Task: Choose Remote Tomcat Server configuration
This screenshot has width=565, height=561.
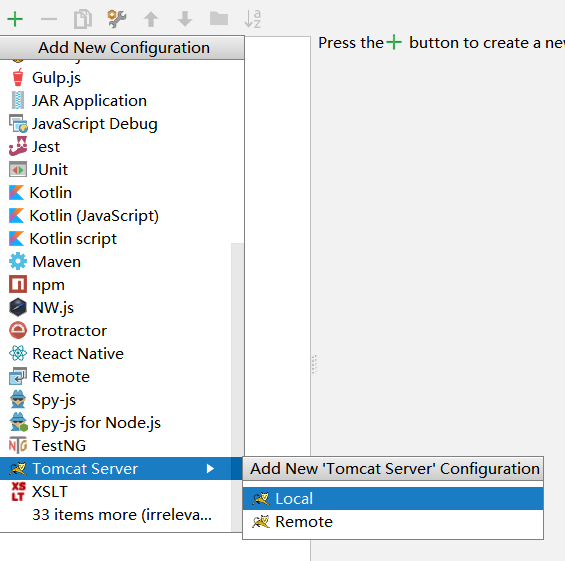Action: tap(393, 522)
